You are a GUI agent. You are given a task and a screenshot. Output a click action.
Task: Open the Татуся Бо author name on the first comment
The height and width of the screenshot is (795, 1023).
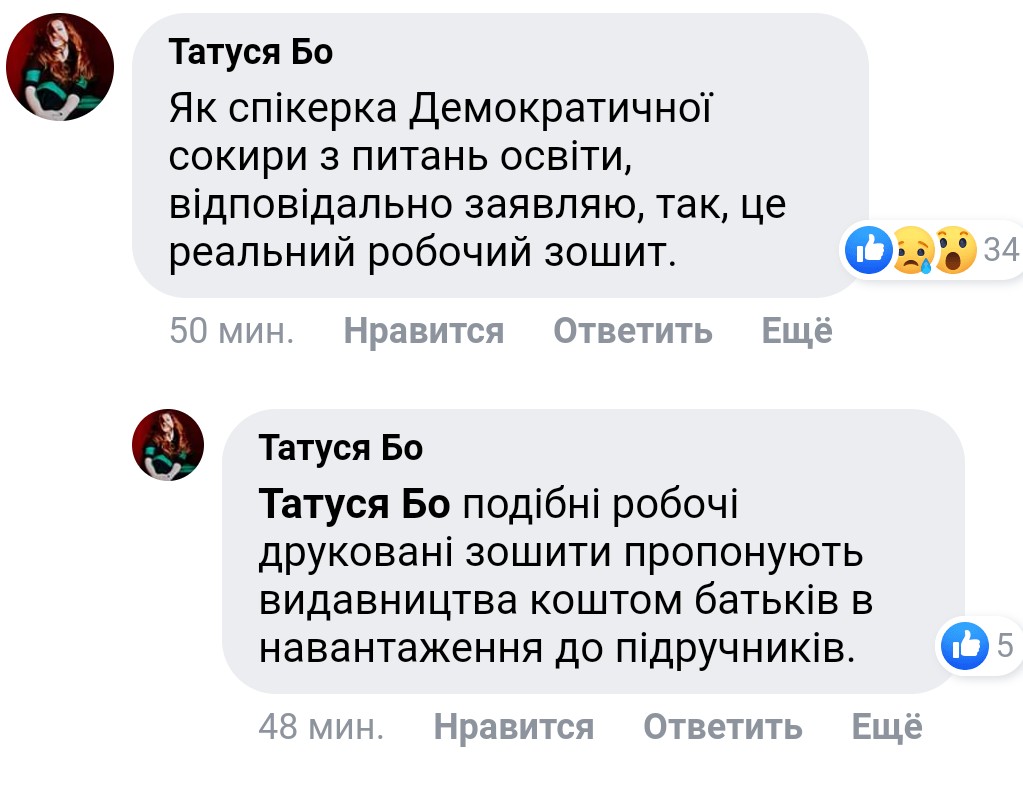[251, 52]
